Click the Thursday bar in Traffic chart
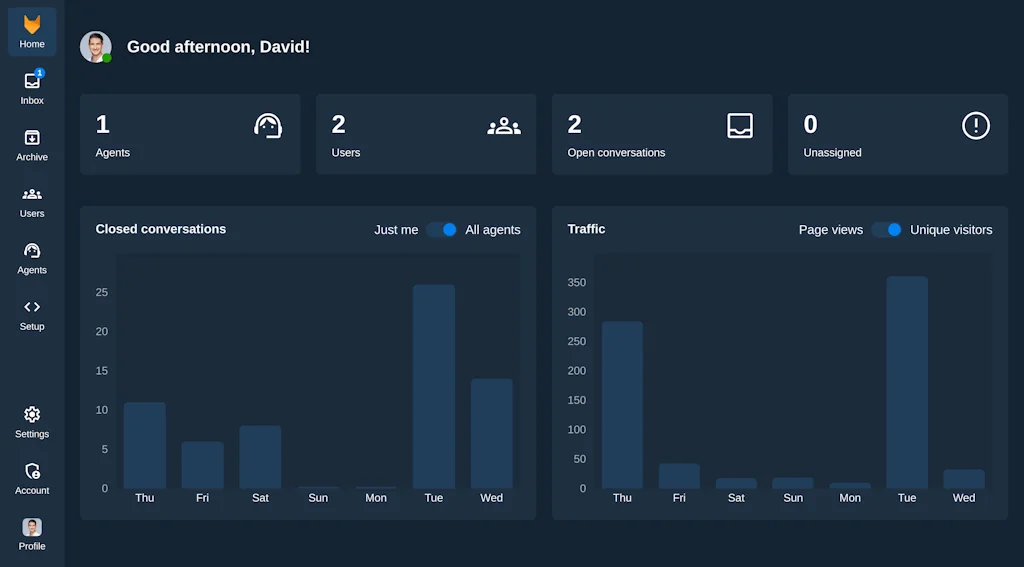 coord(622,405)
